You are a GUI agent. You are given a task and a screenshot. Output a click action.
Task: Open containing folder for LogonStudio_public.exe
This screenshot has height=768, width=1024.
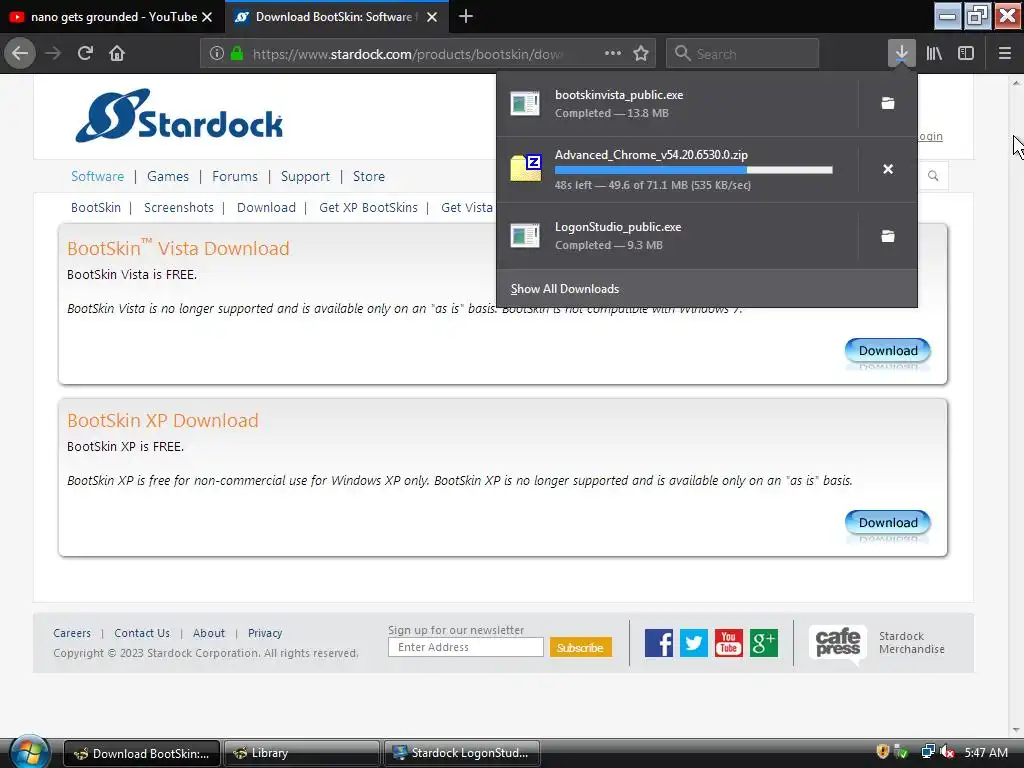[888, 236]
